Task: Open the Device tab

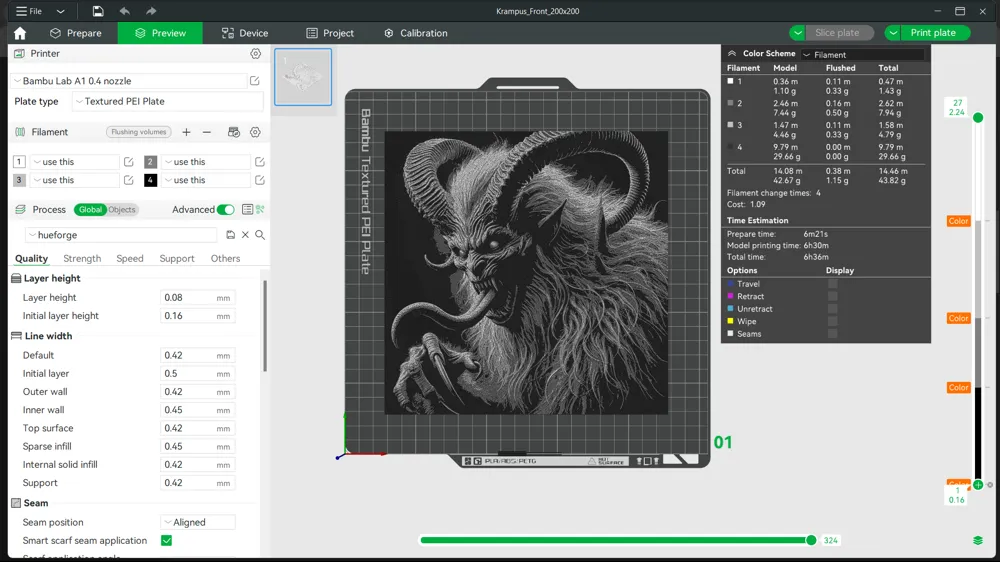Action: 245,33
